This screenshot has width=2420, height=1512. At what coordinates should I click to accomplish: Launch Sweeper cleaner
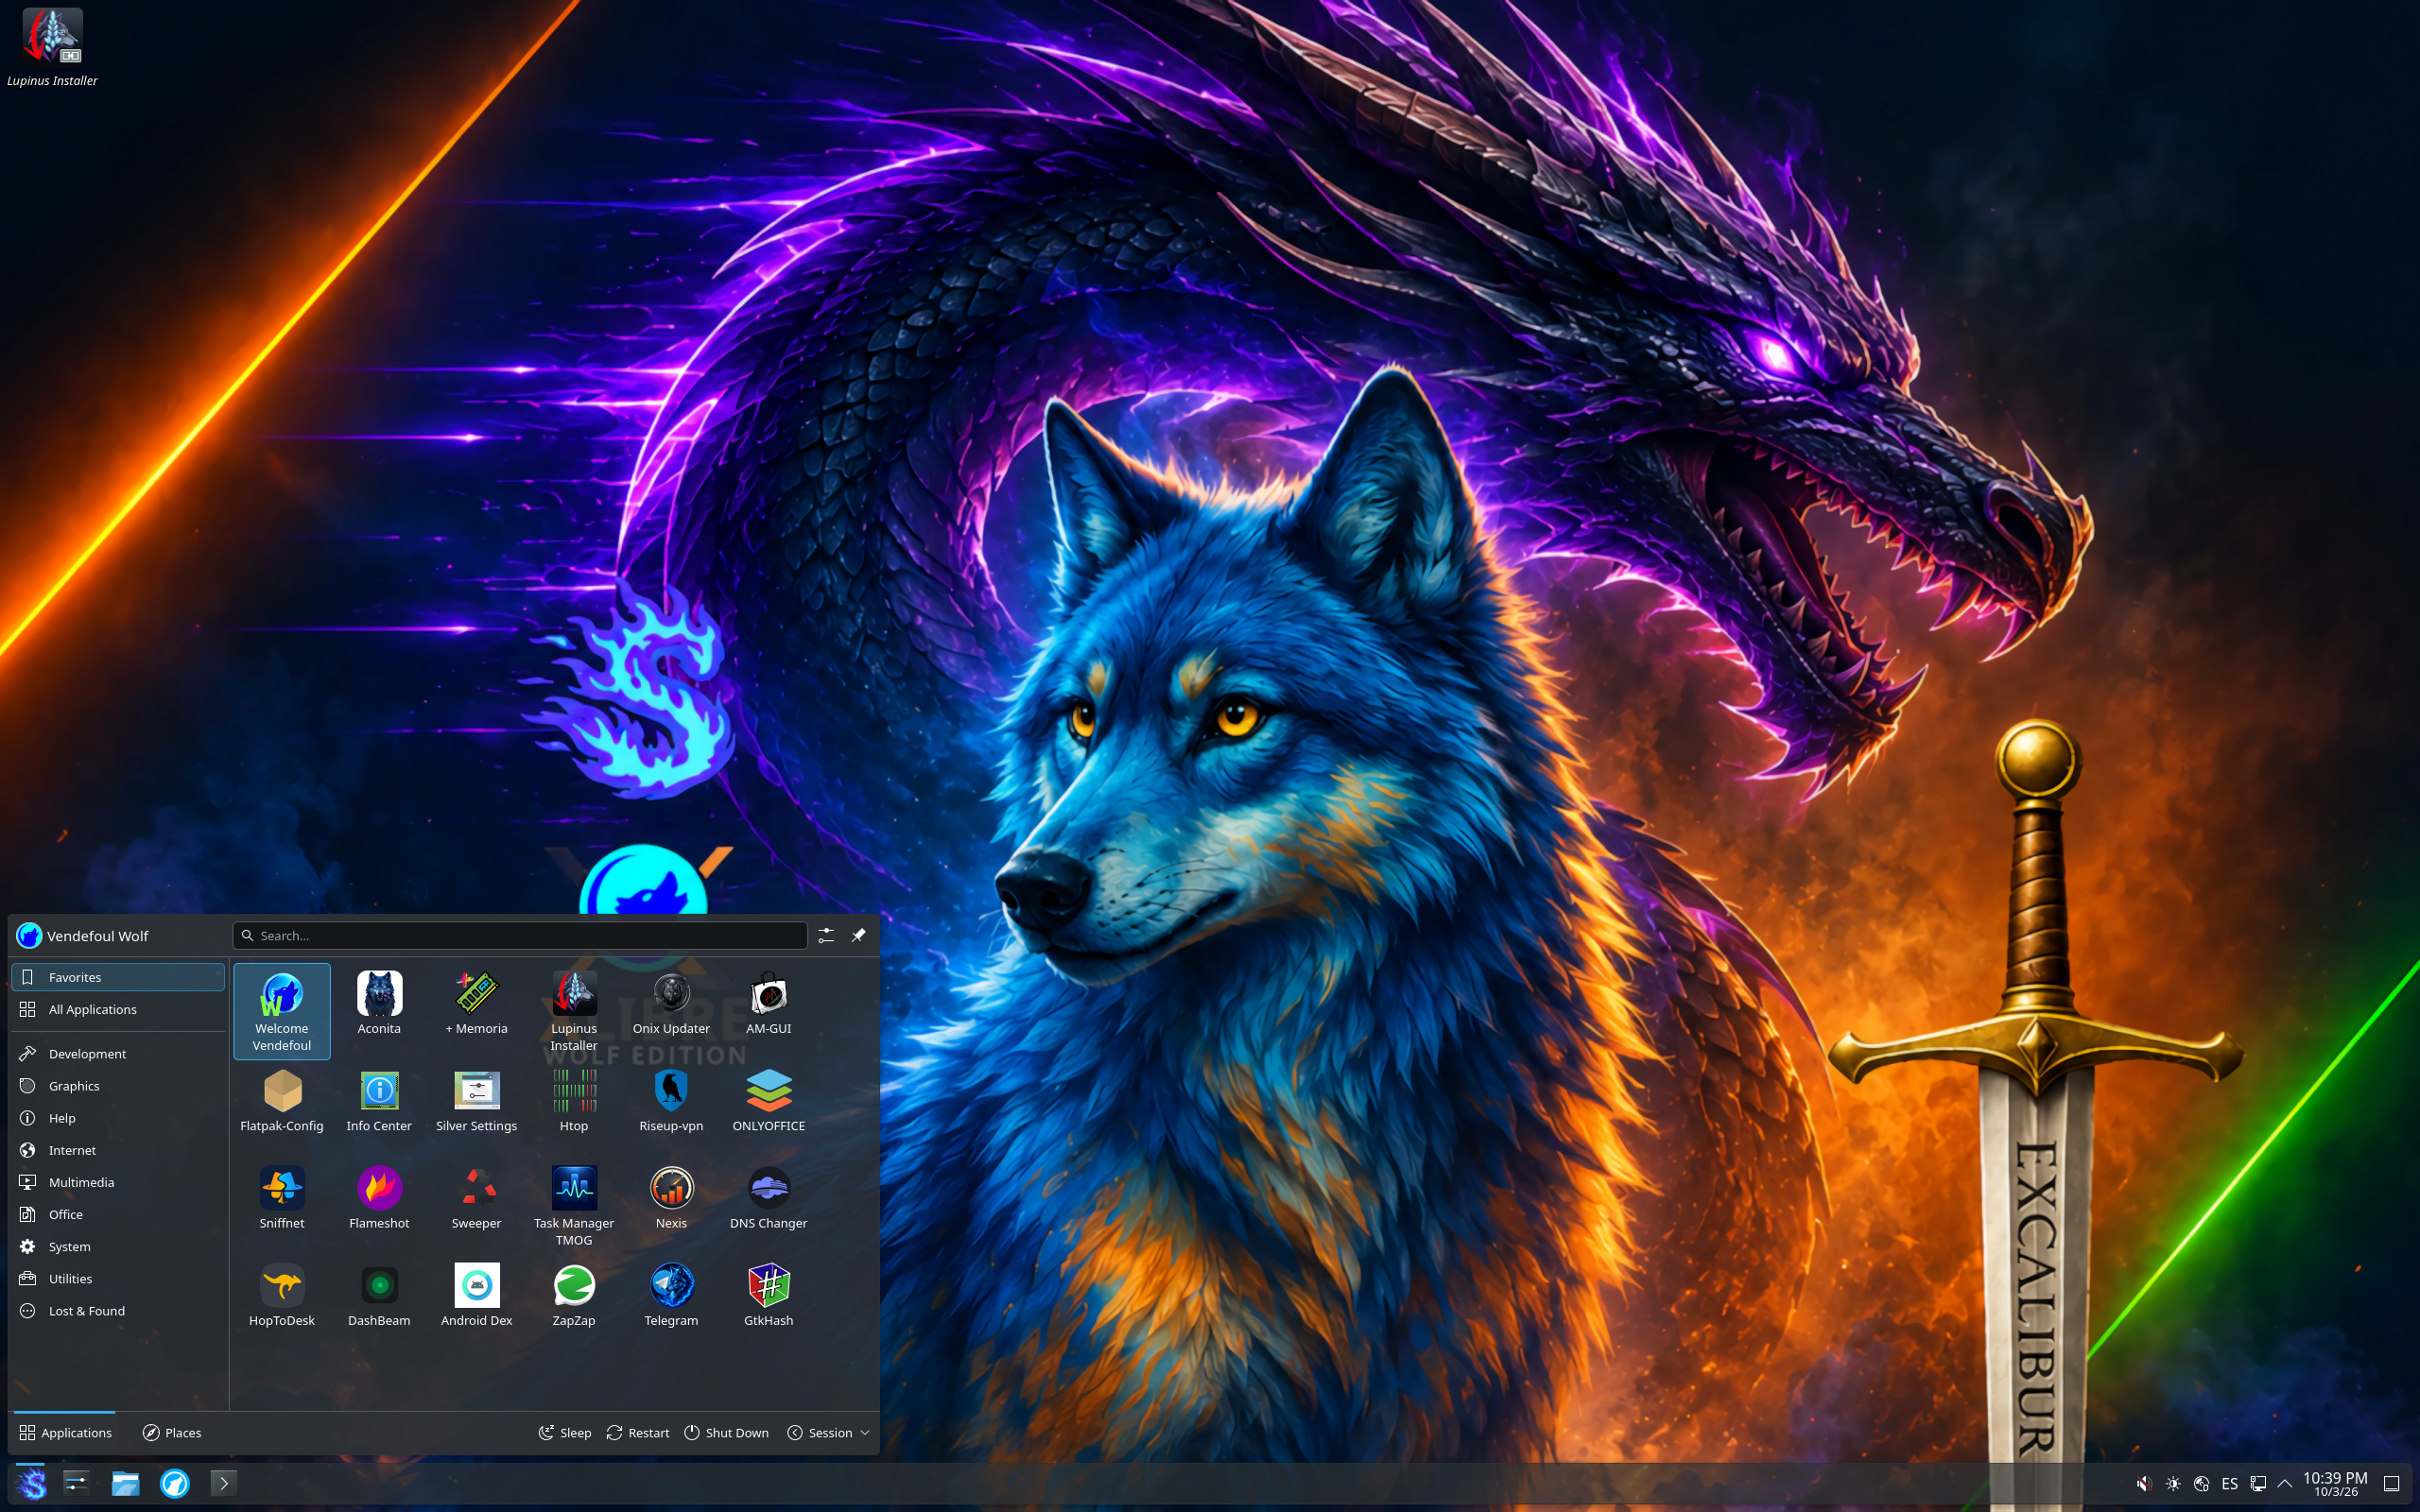click(476, 1198)
